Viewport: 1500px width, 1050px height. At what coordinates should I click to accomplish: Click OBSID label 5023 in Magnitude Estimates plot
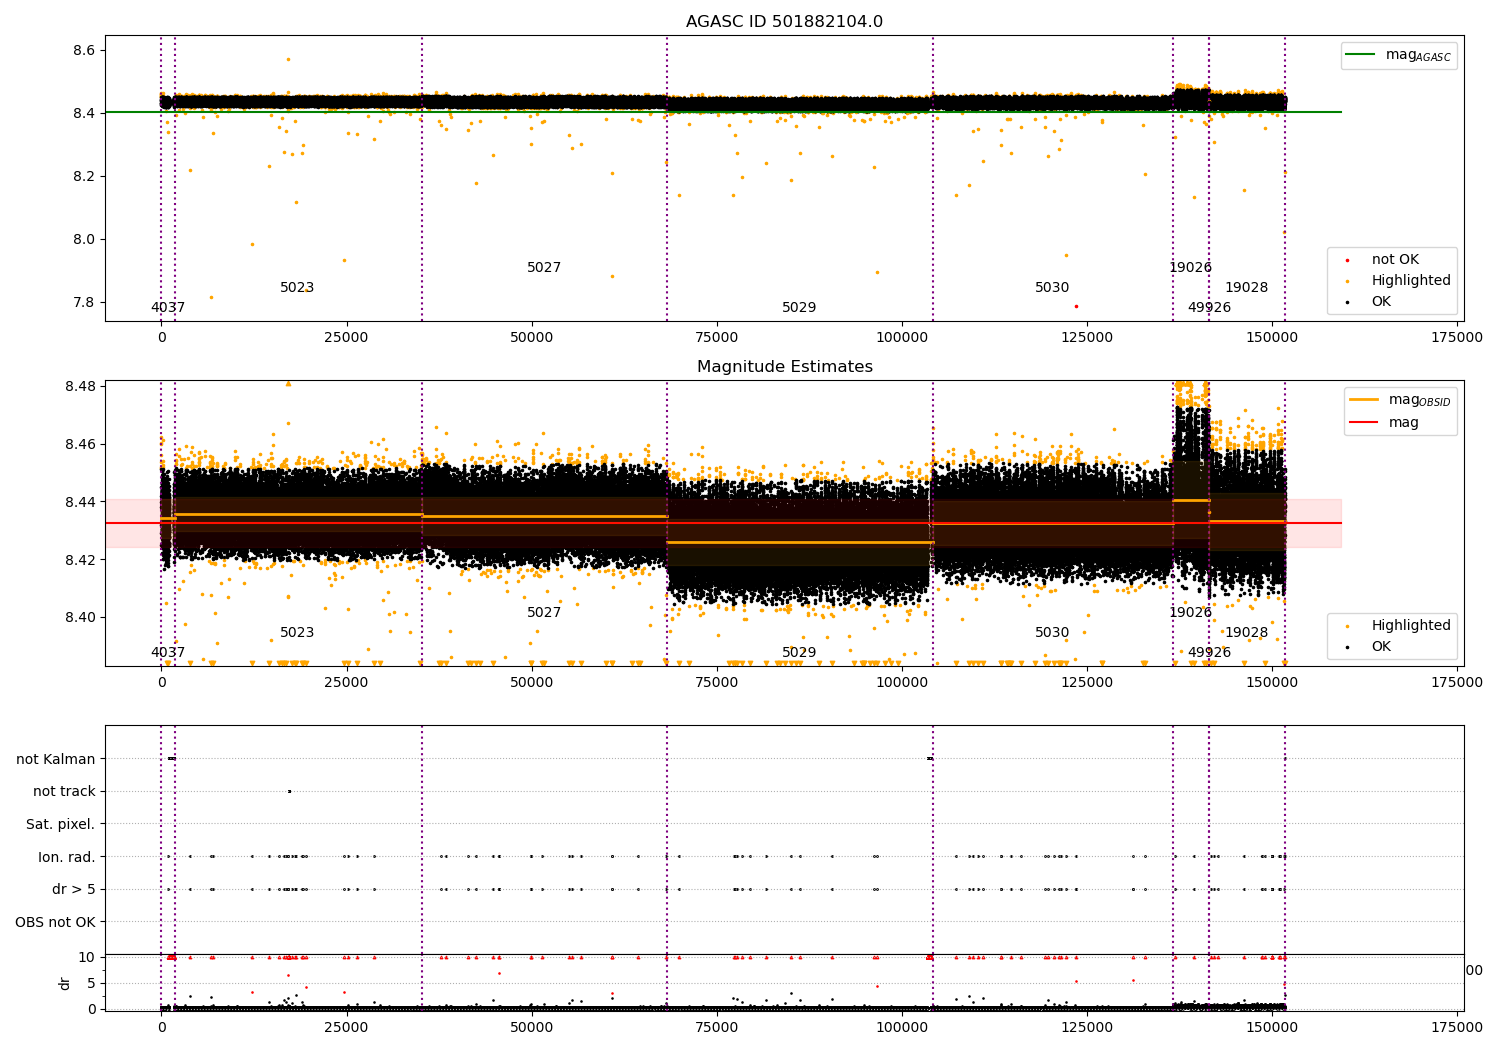pyautogui.click(x=297, y=633)
